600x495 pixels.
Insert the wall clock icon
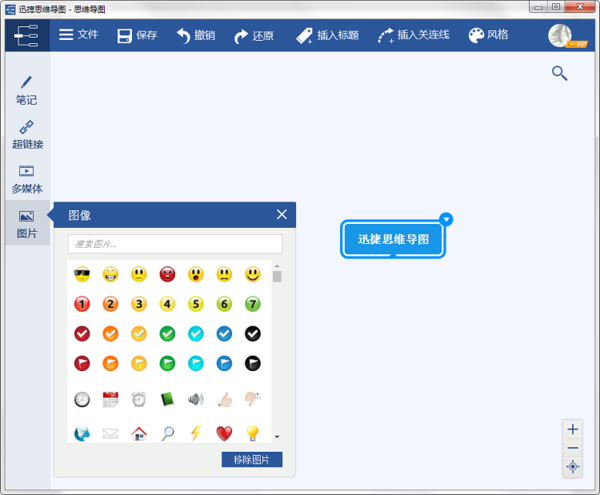click(82, 399)
